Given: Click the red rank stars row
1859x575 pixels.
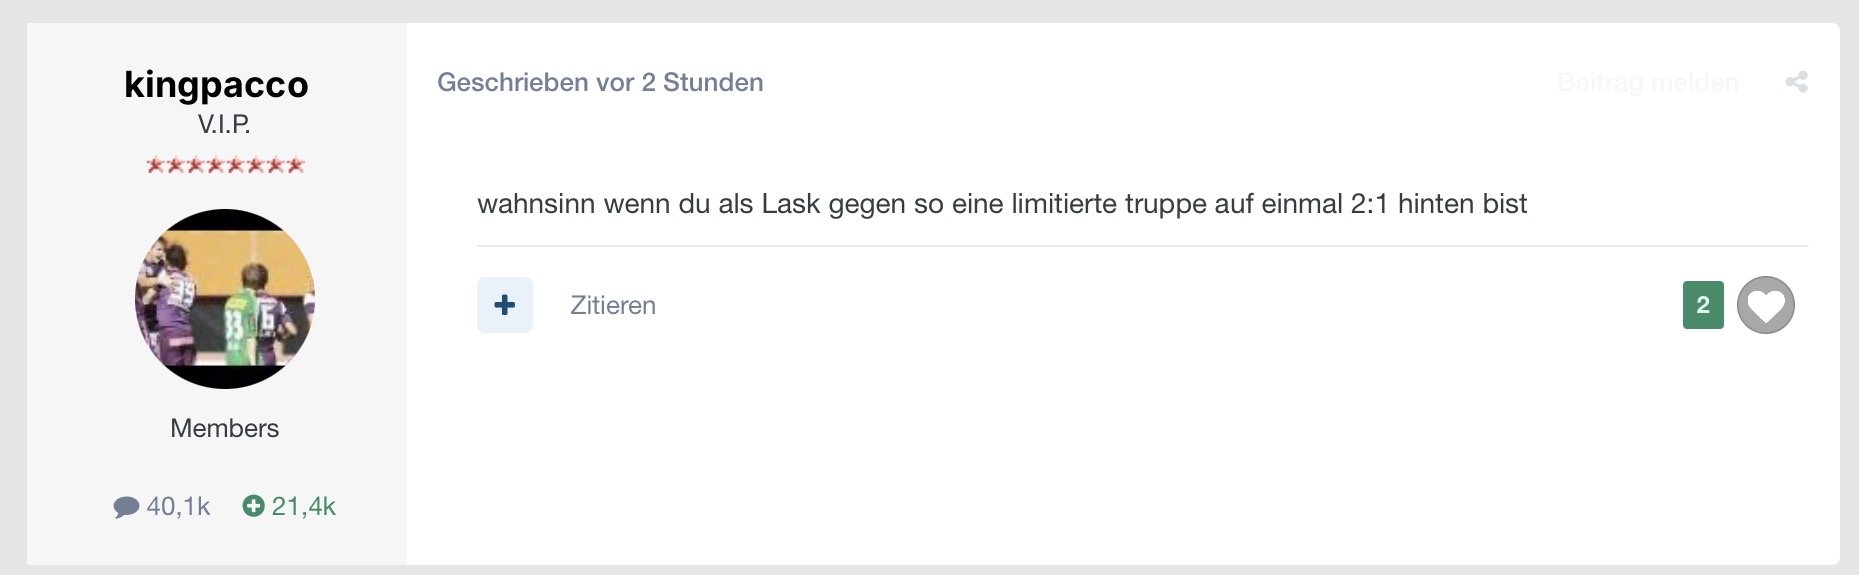Looking at the screenshot, I should (225, 165).
